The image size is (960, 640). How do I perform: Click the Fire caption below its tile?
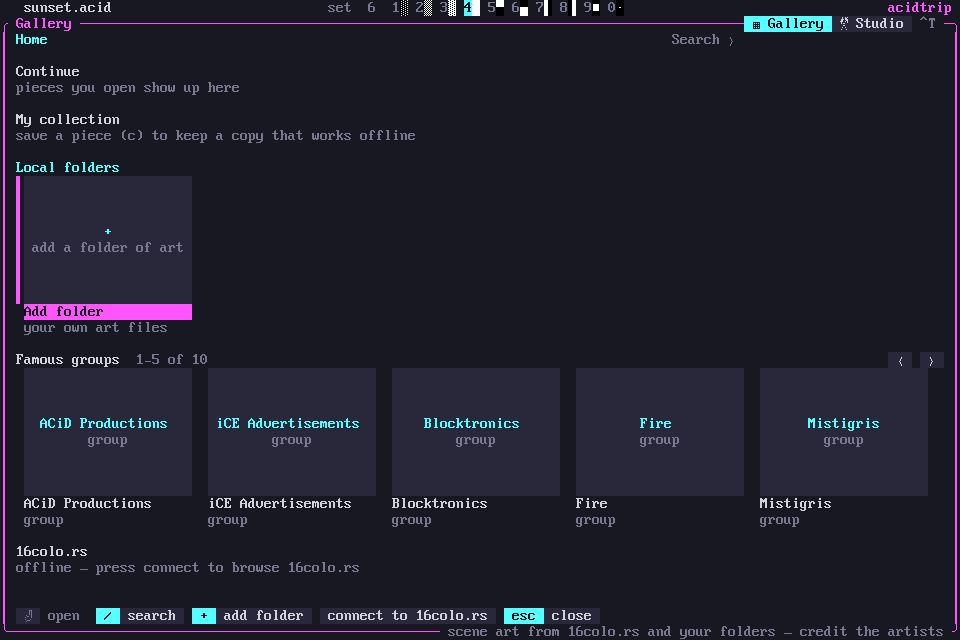(x=591, y=503)
